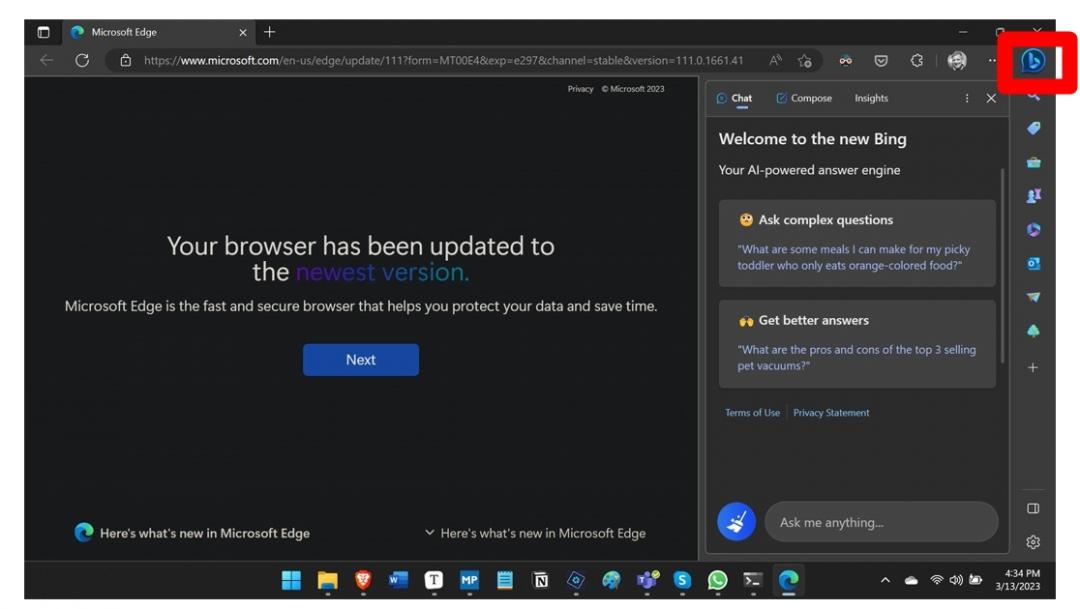Add this page to favorites
Screen dimensions: 1080x609
(804, 61)
